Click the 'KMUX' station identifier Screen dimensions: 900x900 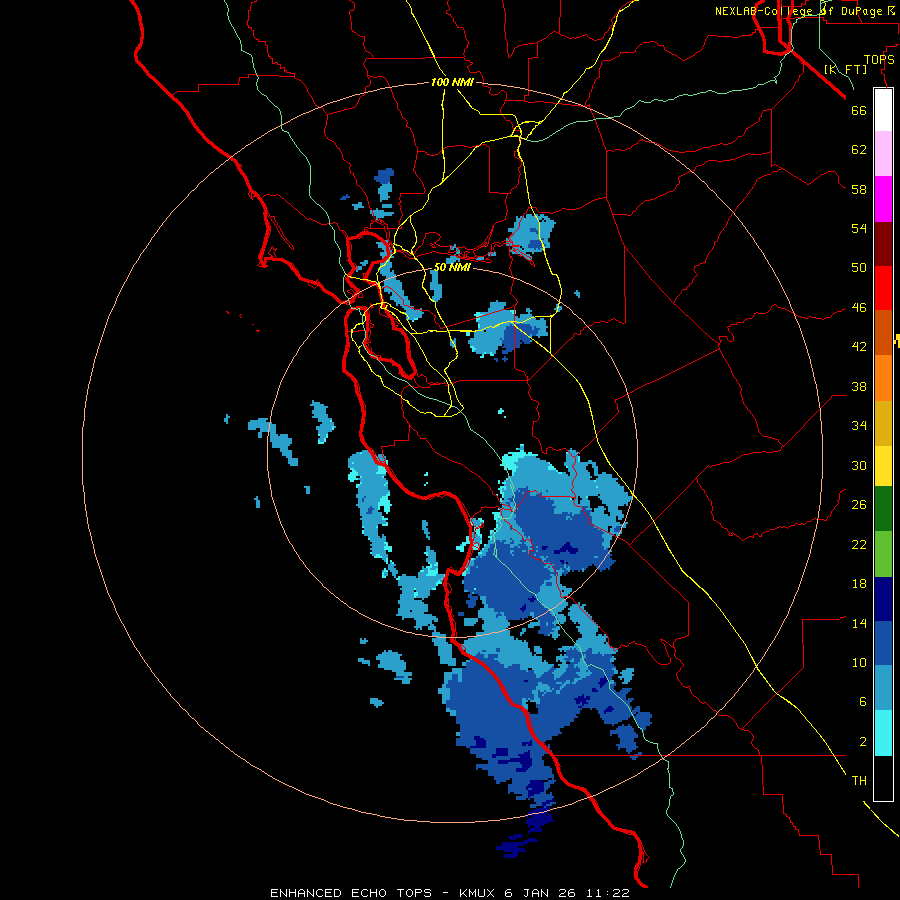coord(476,893)
